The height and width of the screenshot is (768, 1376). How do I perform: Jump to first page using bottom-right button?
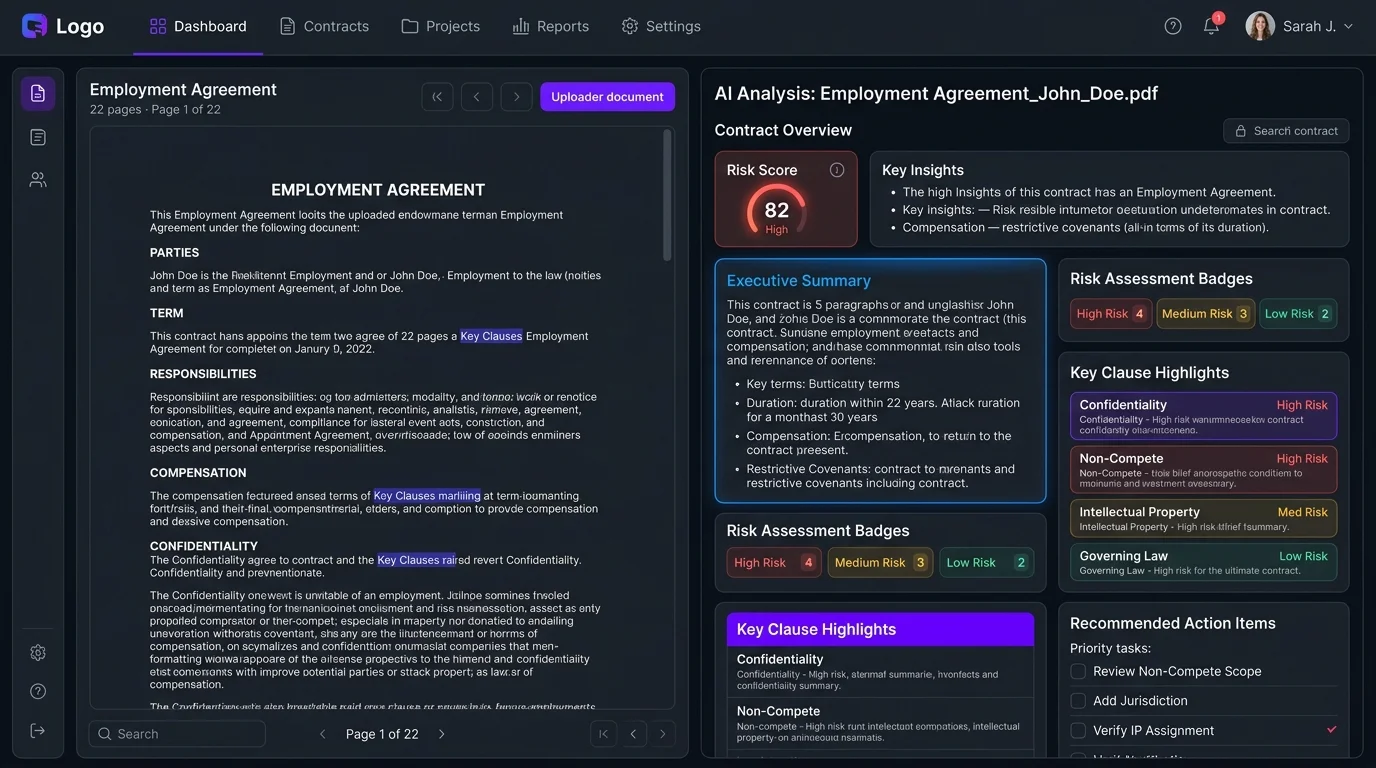coord(603,734)
